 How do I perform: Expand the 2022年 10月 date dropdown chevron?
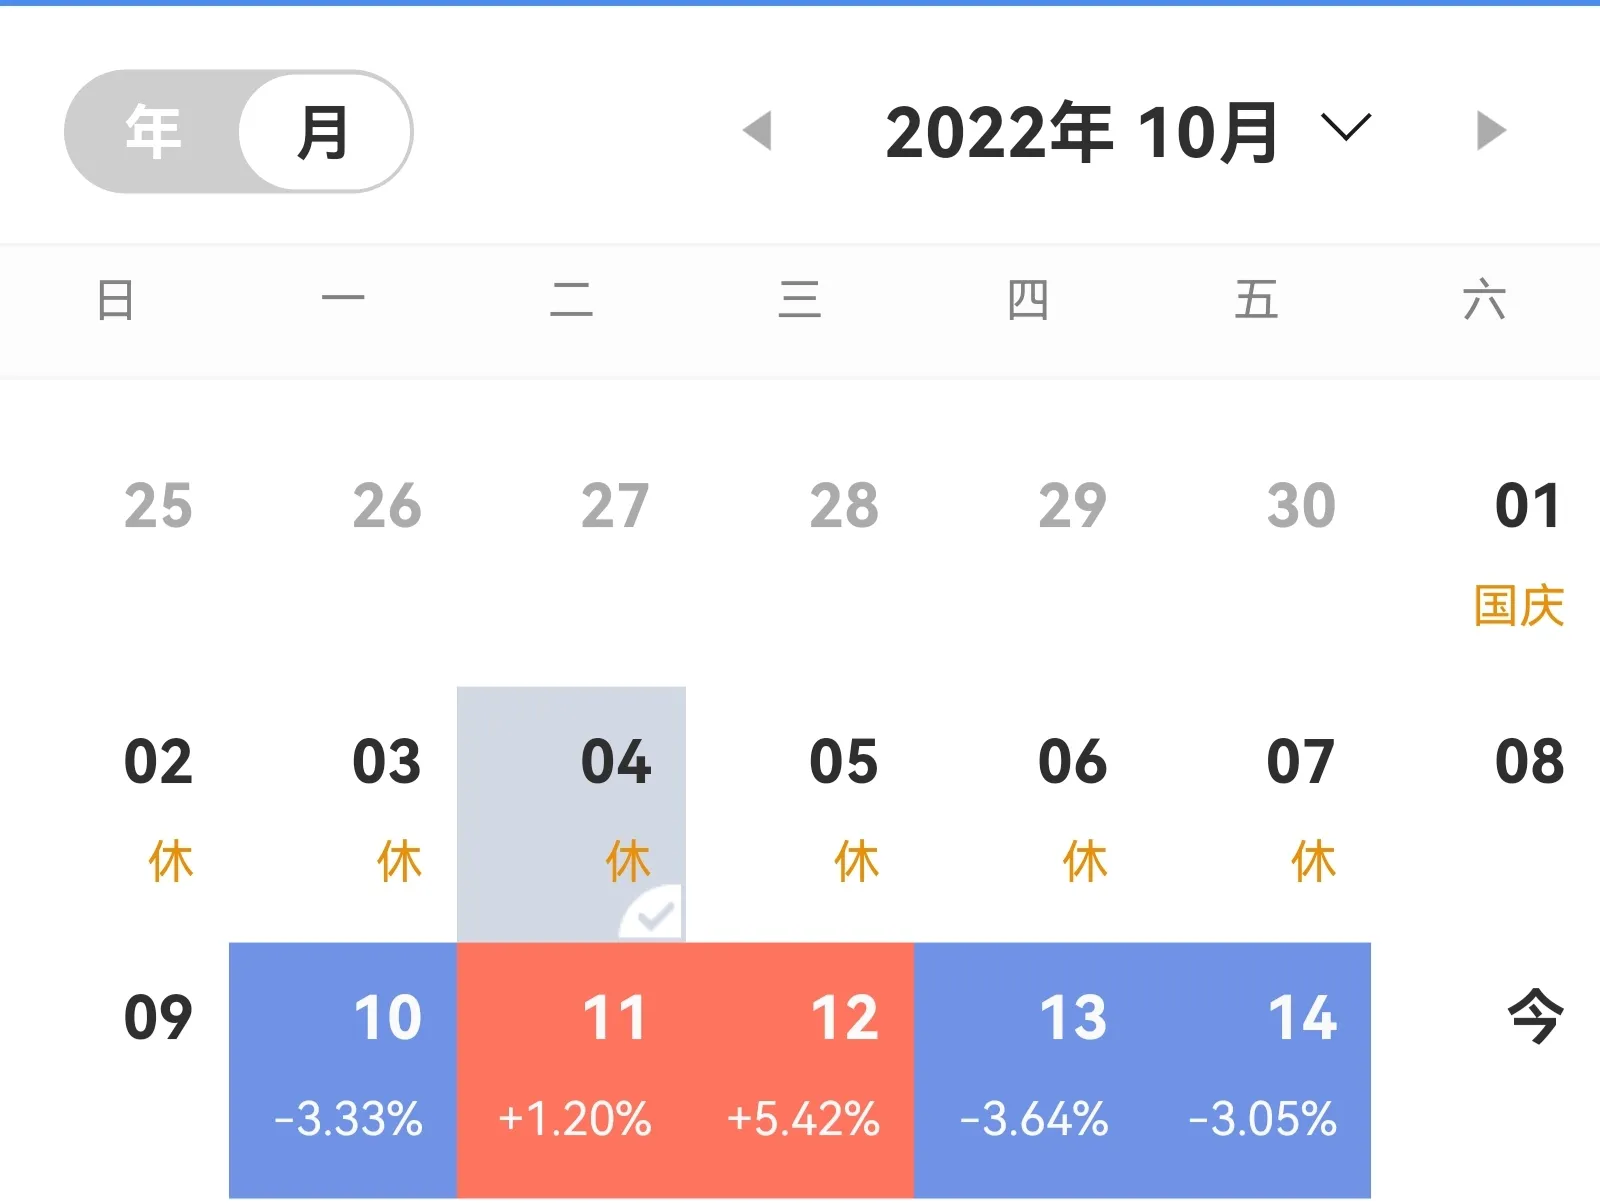coord(1345,128)
